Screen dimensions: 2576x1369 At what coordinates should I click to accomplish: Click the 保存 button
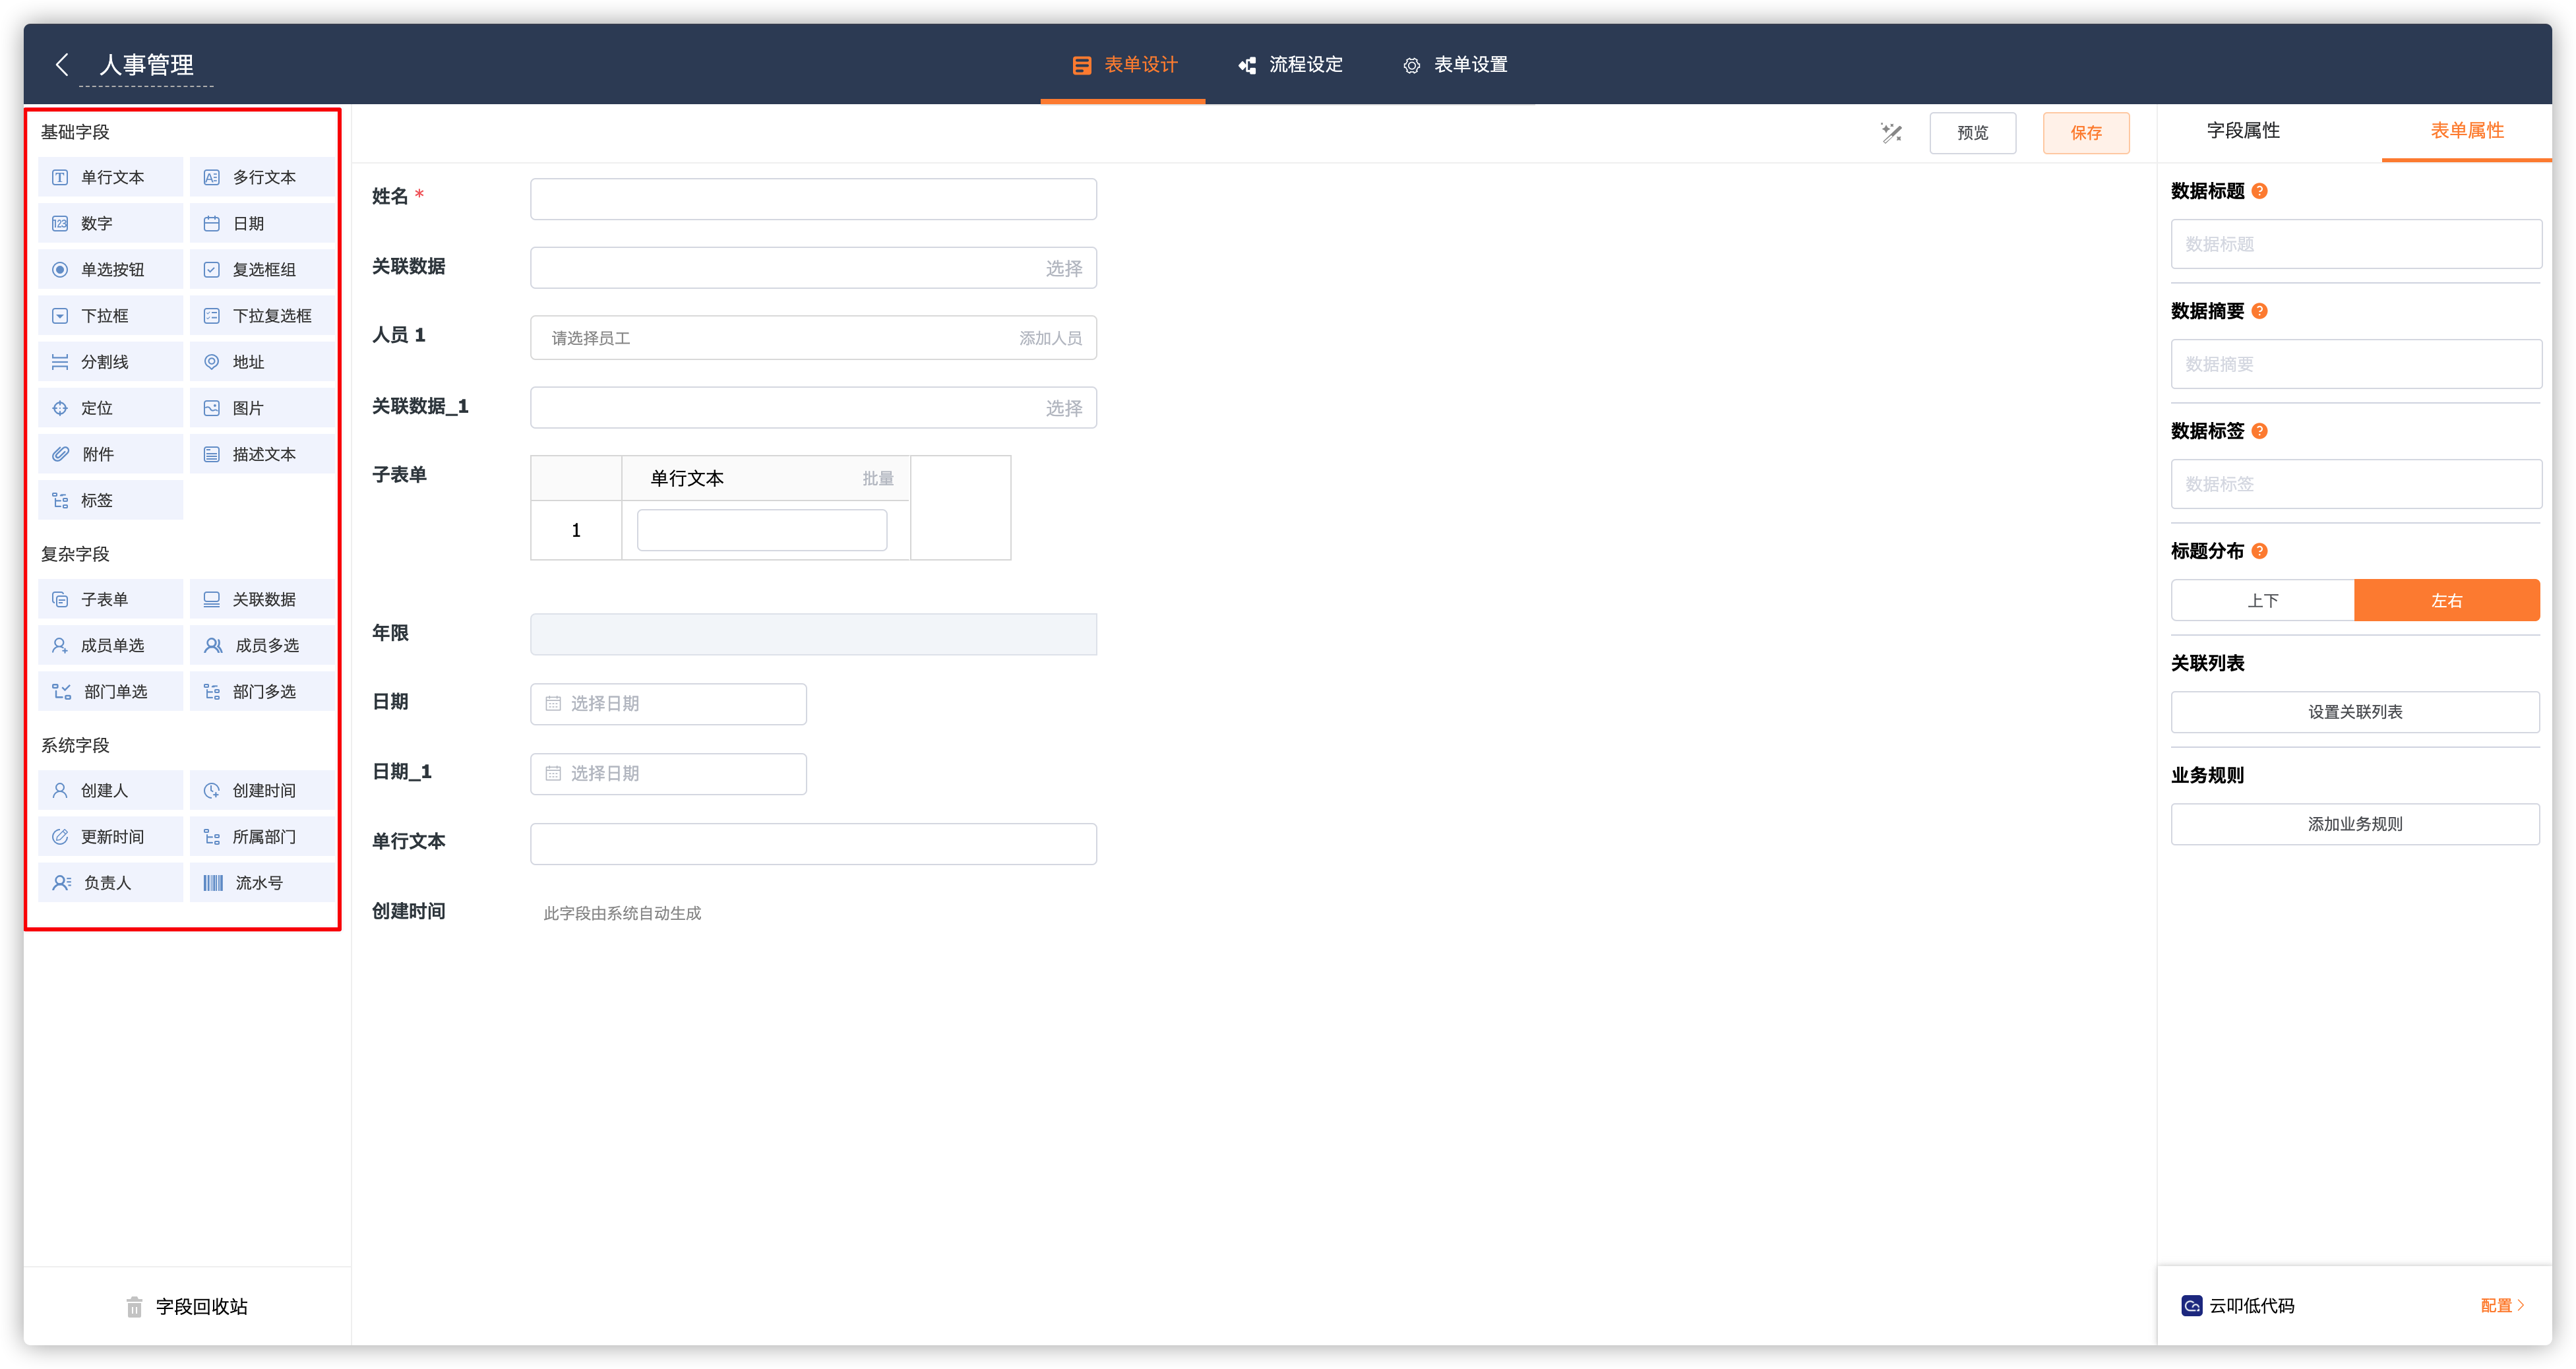point(2085,133)
